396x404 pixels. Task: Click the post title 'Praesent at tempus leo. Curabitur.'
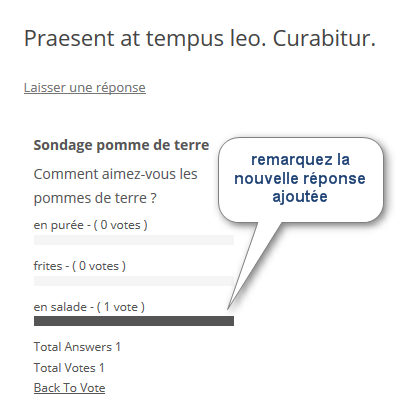coord(200,38)
